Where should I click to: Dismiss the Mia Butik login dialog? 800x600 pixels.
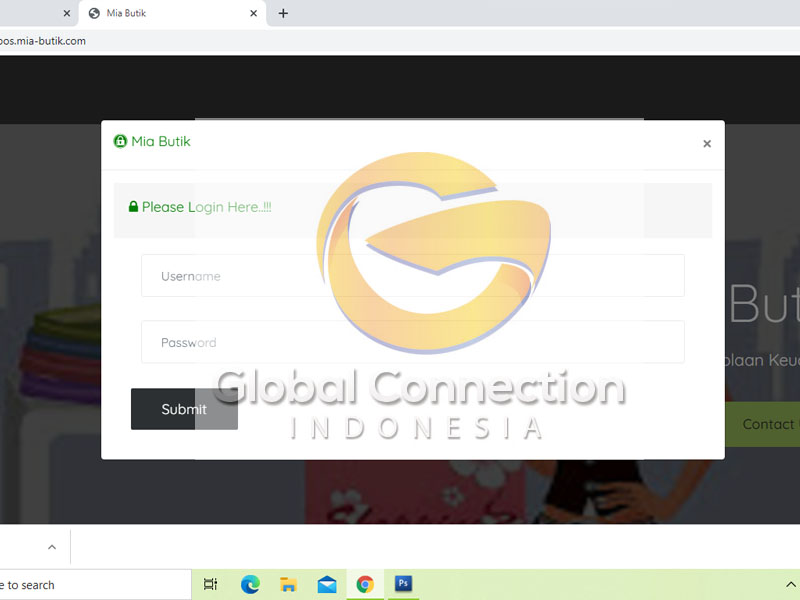tap(707, 144)
